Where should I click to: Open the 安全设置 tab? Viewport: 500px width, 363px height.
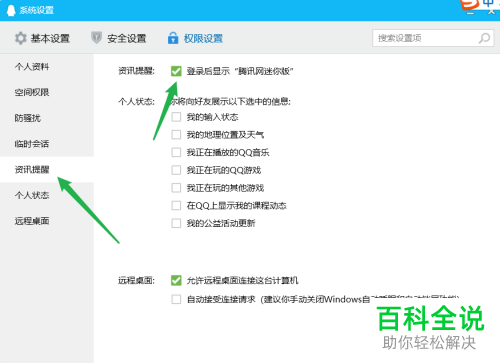[119, 38]
